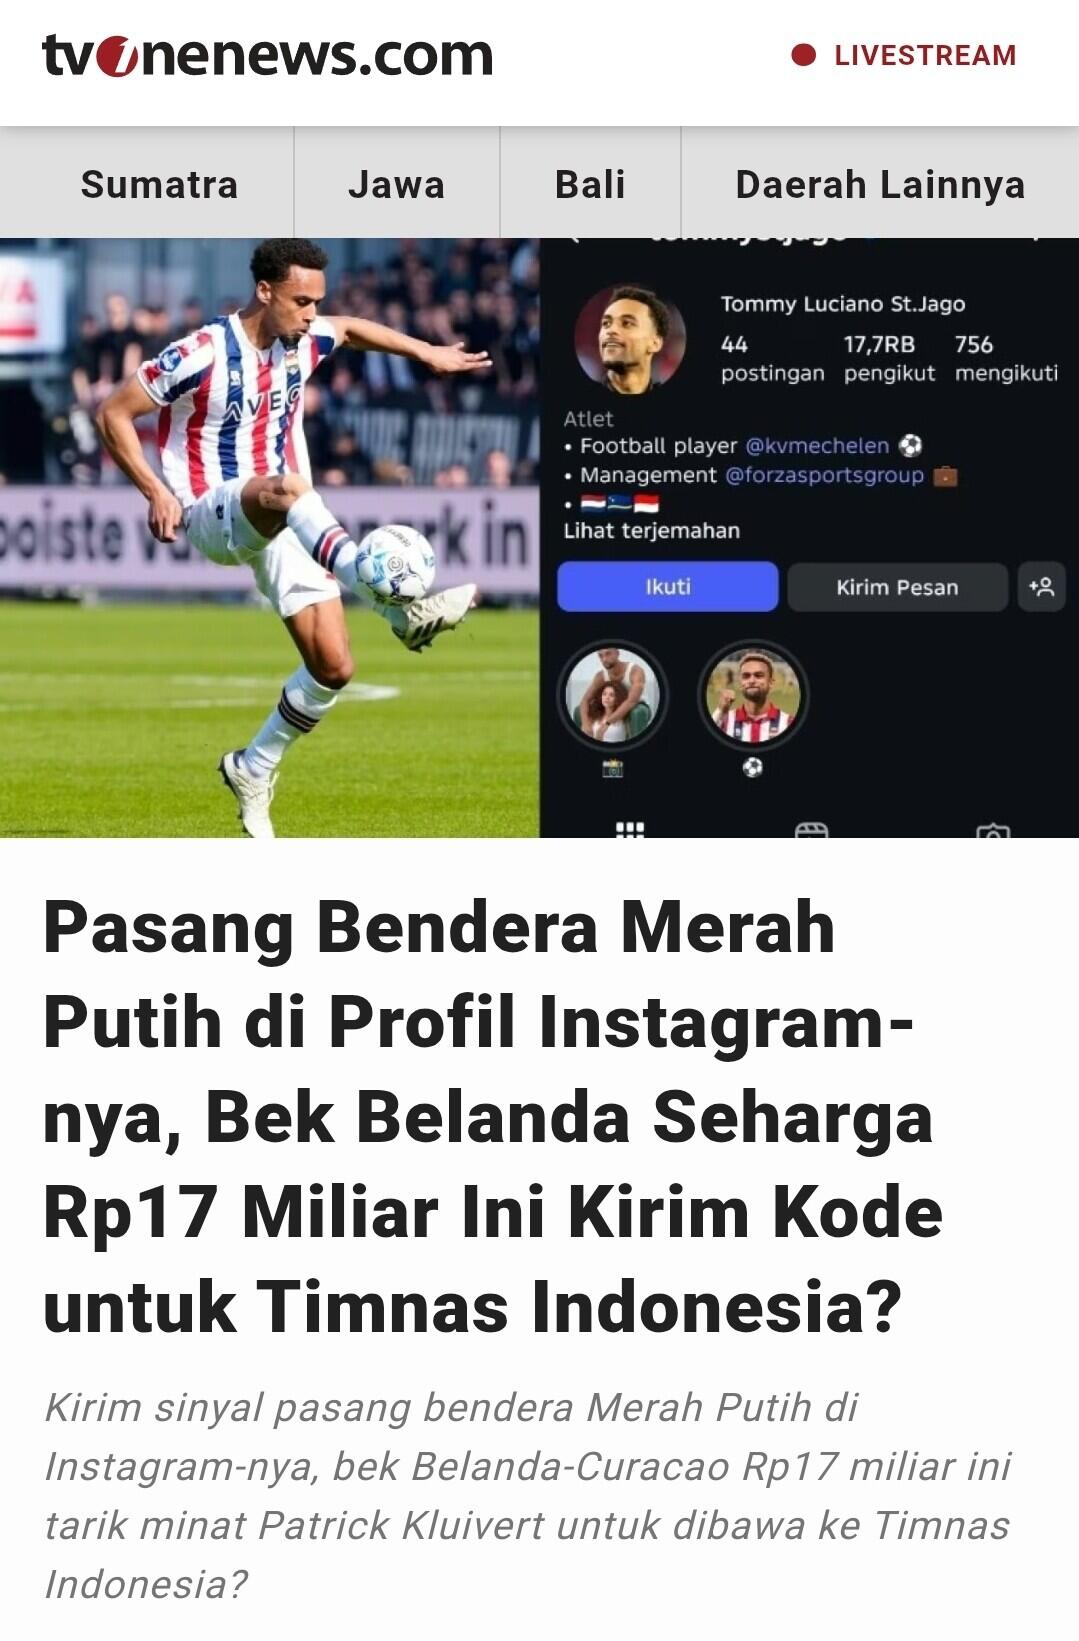Tap the blue Ikuti button
1079x1641 pixels.
coord(667,587)
